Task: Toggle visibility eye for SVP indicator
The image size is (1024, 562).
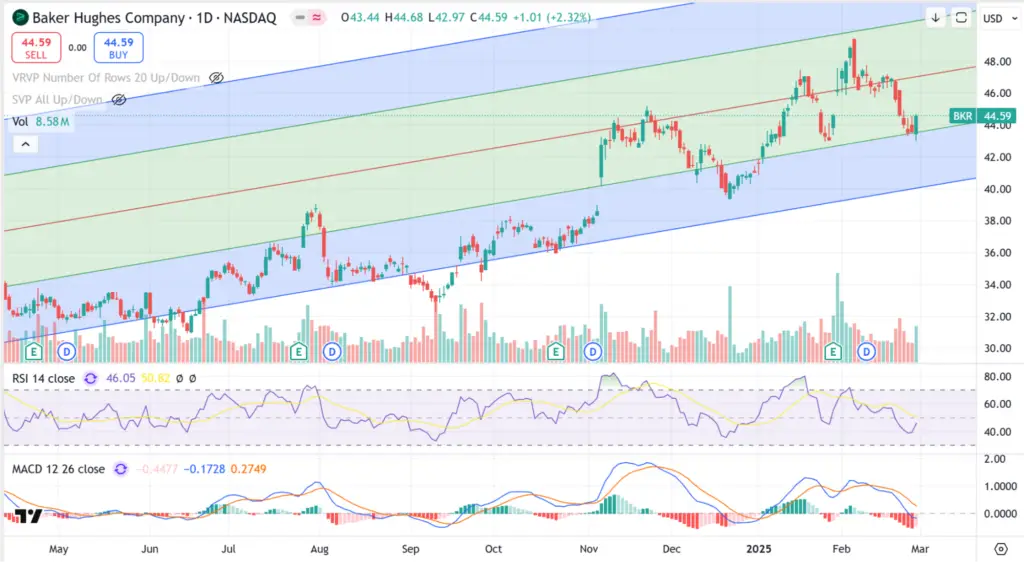Action: (118, 100)
